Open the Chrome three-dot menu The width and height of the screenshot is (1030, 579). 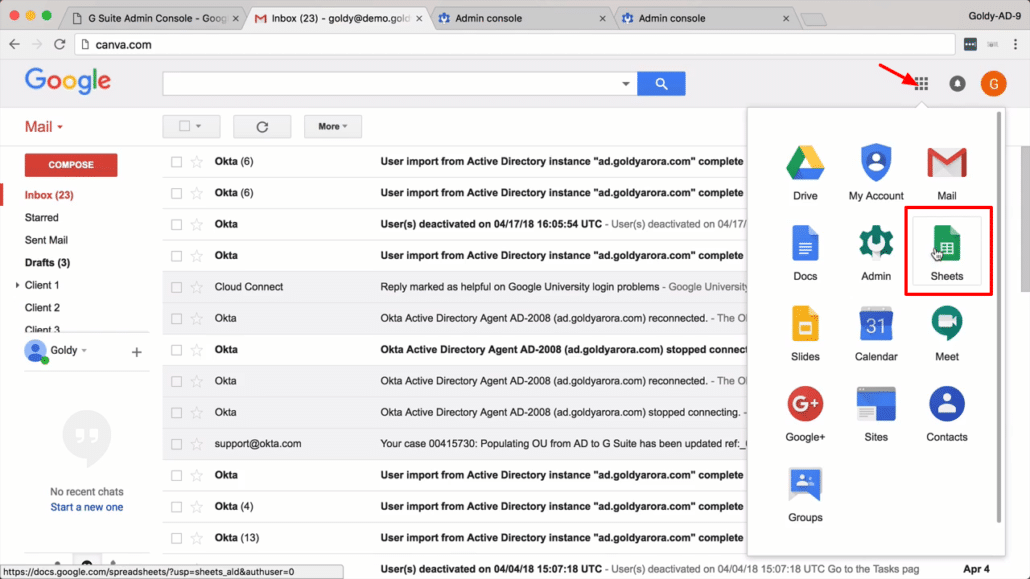click(1016, 44)
